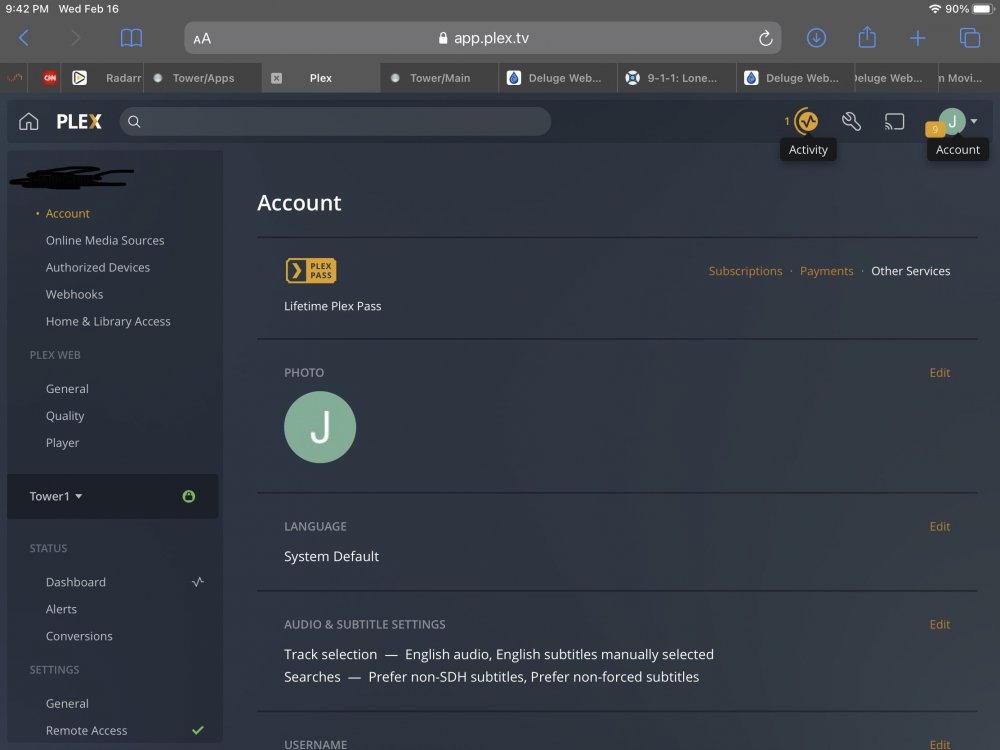
Task: Open server General settings
Action: point(67,703)
